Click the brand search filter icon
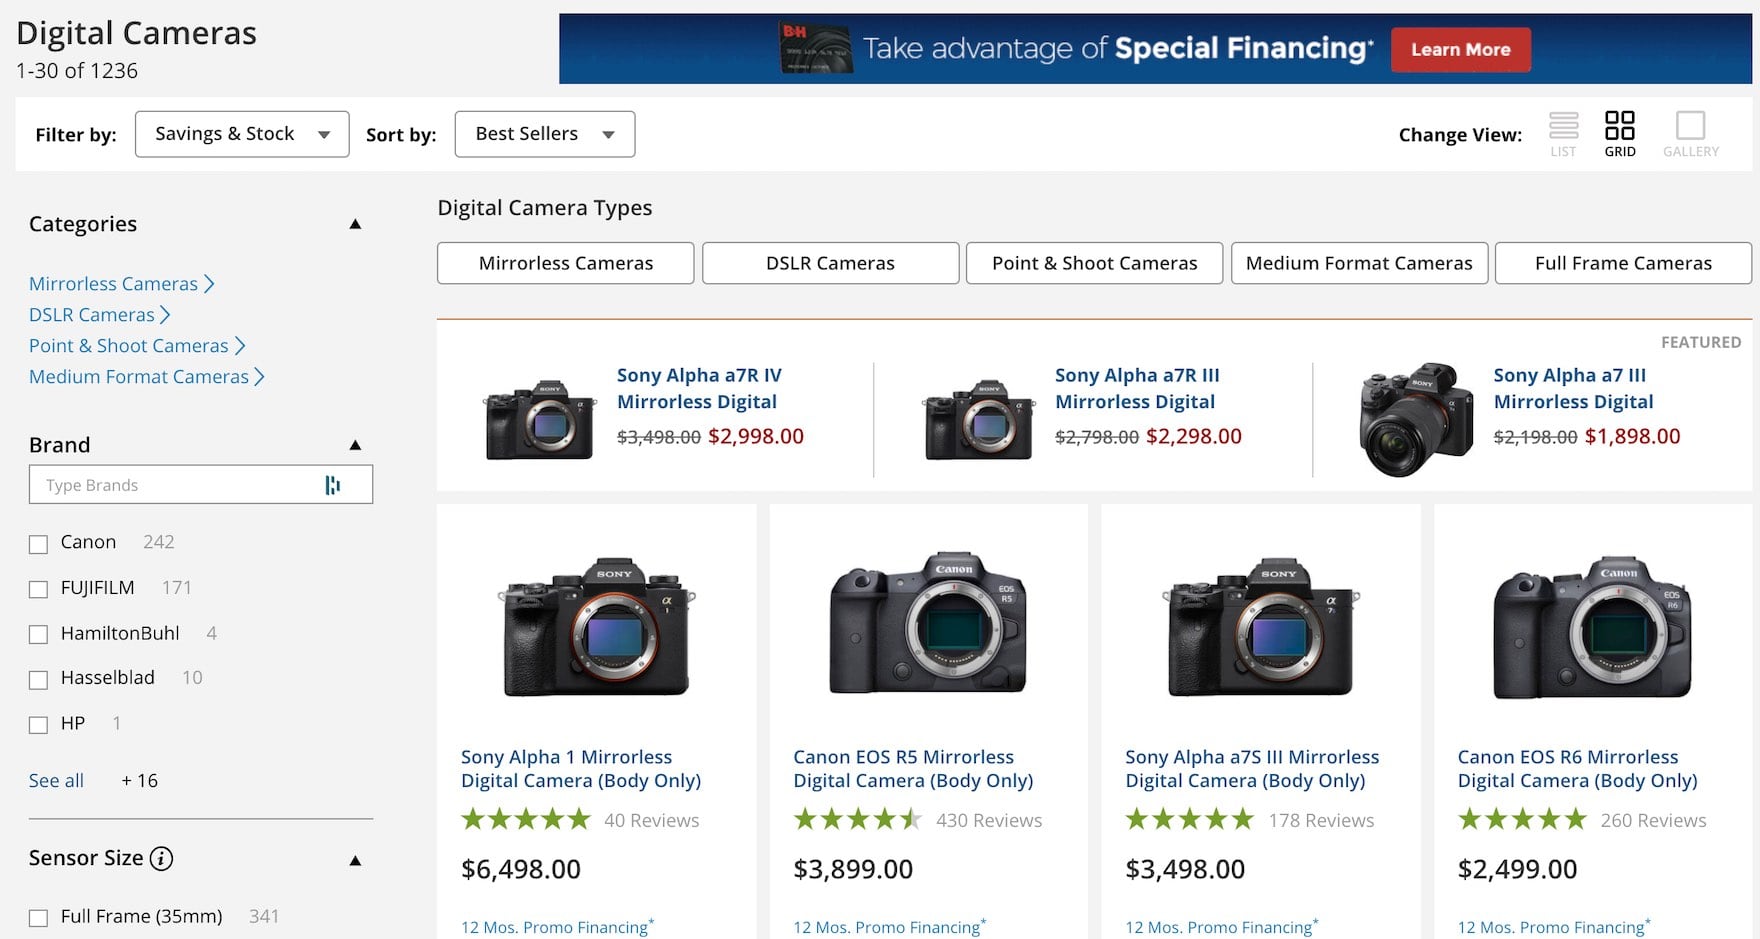Viewport: 1760px width, 939px height. click(333, 485)
